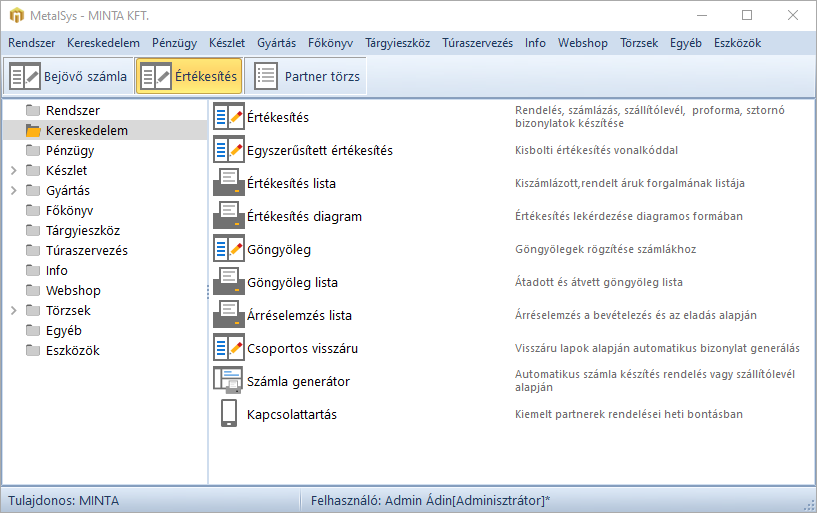This screenshot has height=513, width=817.
Task: Open the Göngyöleg lista printer icon
Action: coord(228,282)
